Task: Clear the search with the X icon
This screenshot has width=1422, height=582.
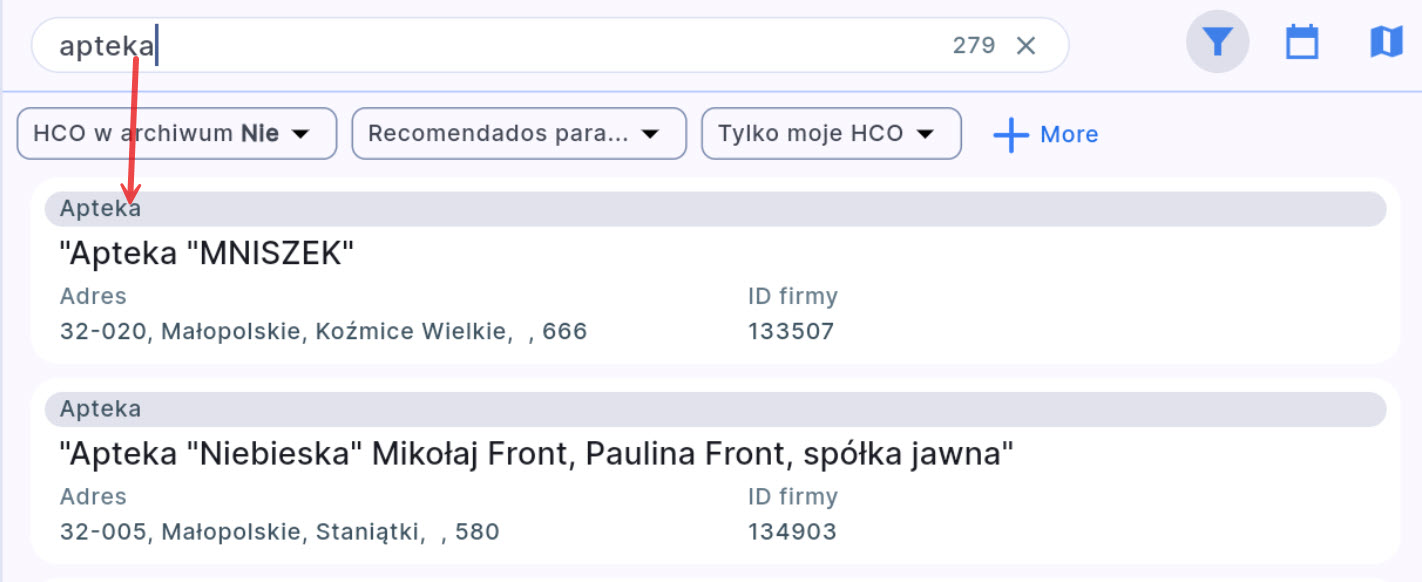Action: pyautogui.click(x=1027, y=44)
